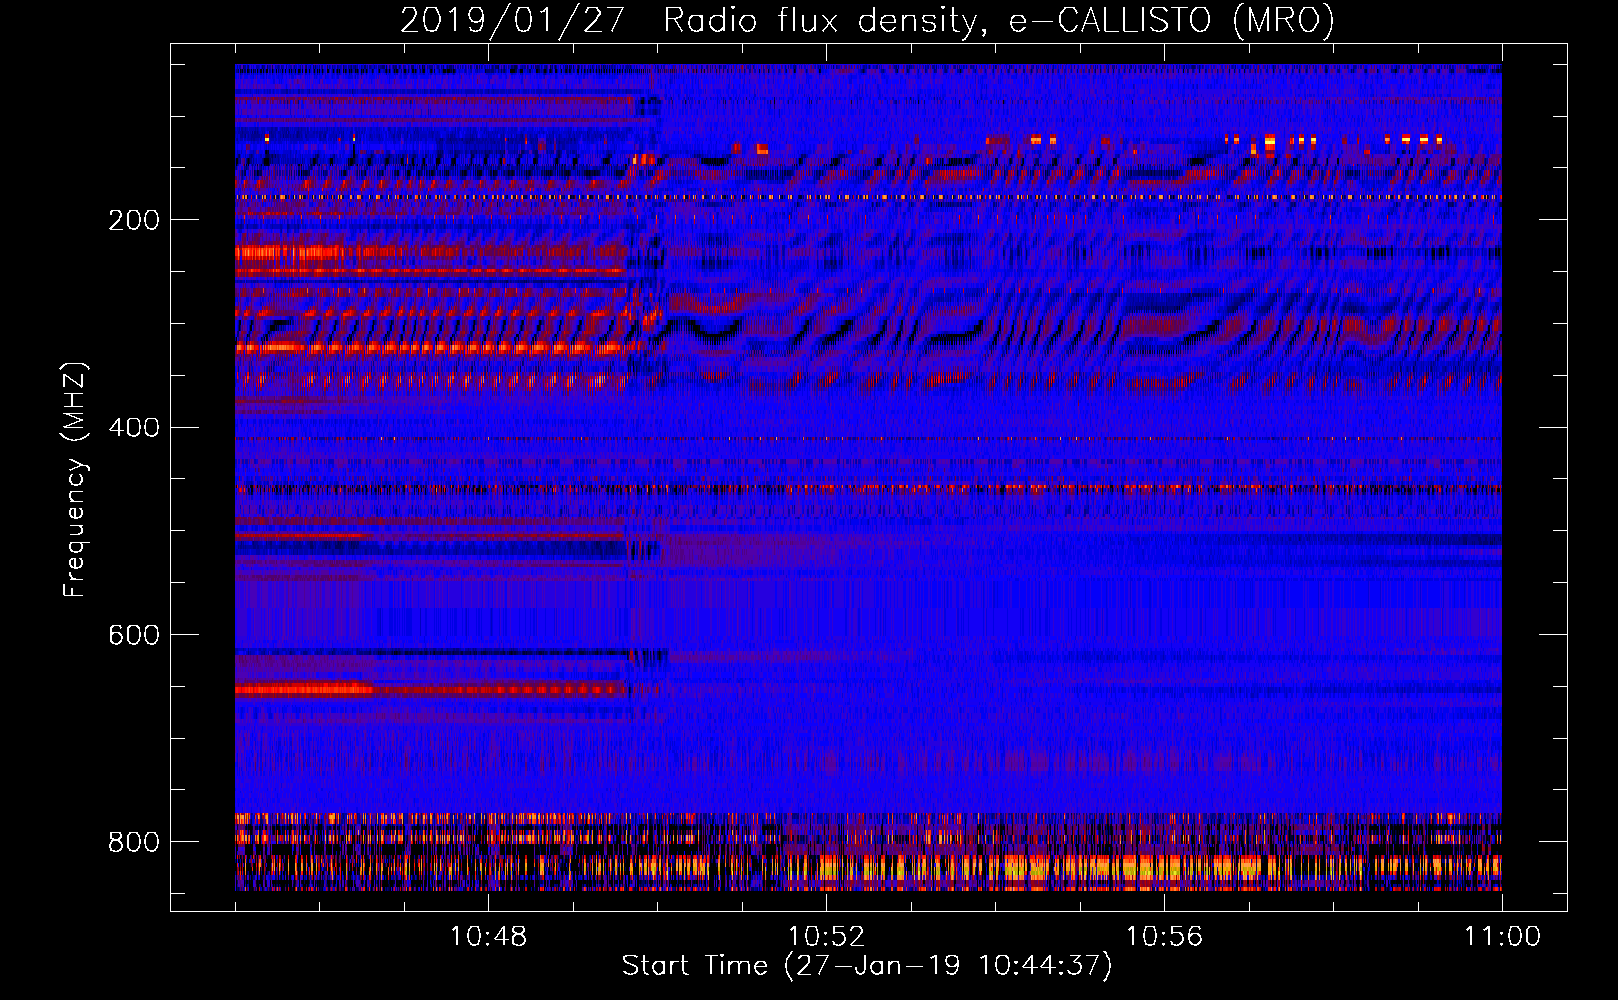Screen dimensions: 1618x1000
Task: Click the 10:56 time tick label
Action: click(x=1164, y=937)
